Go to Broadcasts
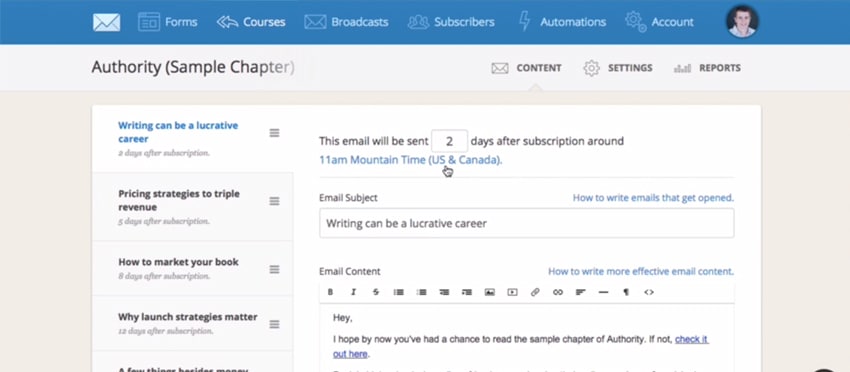 346,22
